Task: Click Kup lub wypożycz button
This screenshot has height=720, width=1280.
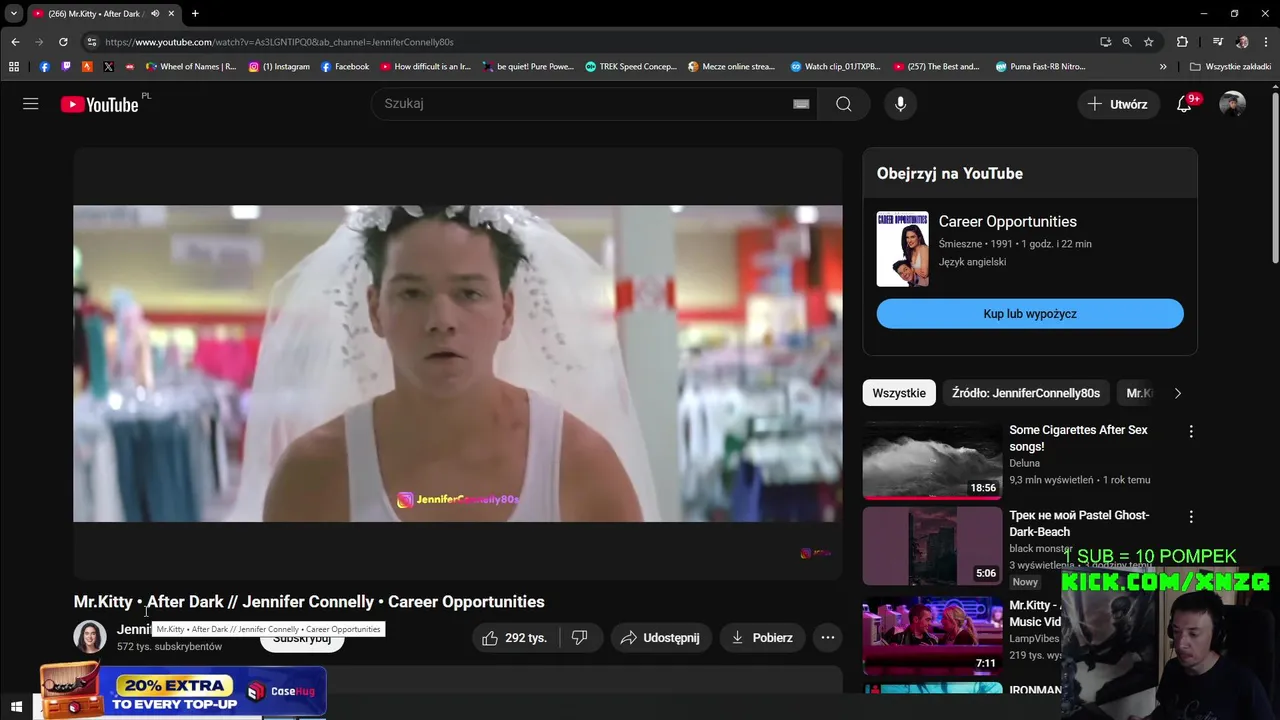Action: pyautogui.click(x=1030, y=314)
